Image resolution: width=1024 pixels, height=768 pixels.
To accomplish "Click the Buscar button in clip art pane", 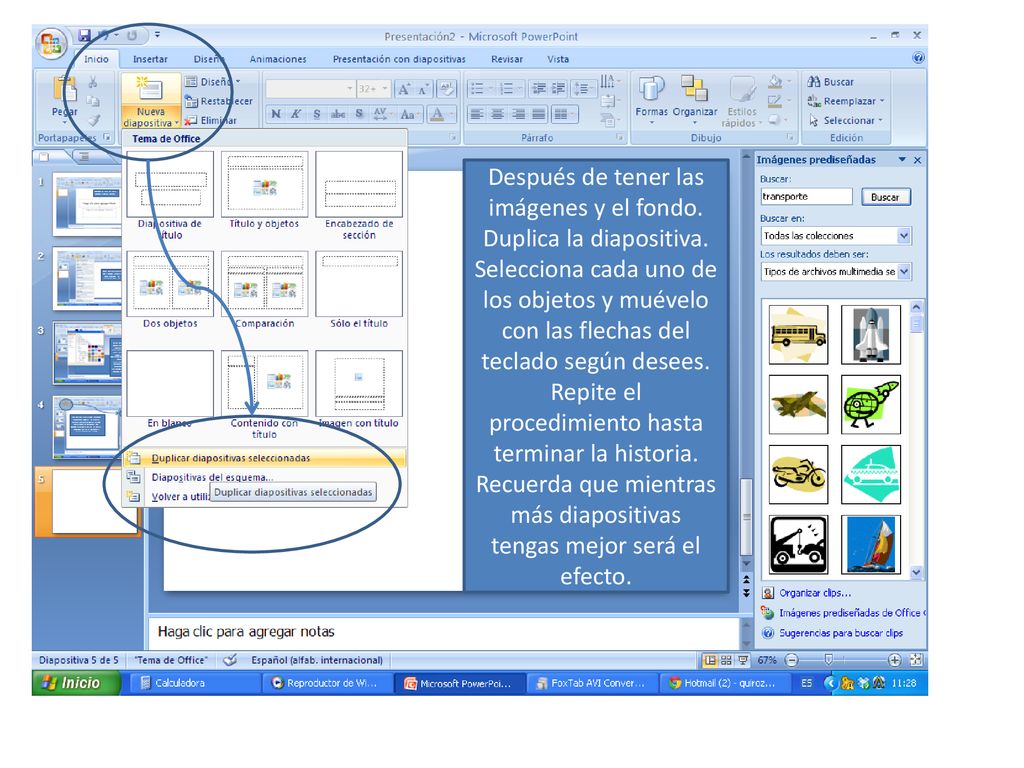I will [x=885, y=197].
